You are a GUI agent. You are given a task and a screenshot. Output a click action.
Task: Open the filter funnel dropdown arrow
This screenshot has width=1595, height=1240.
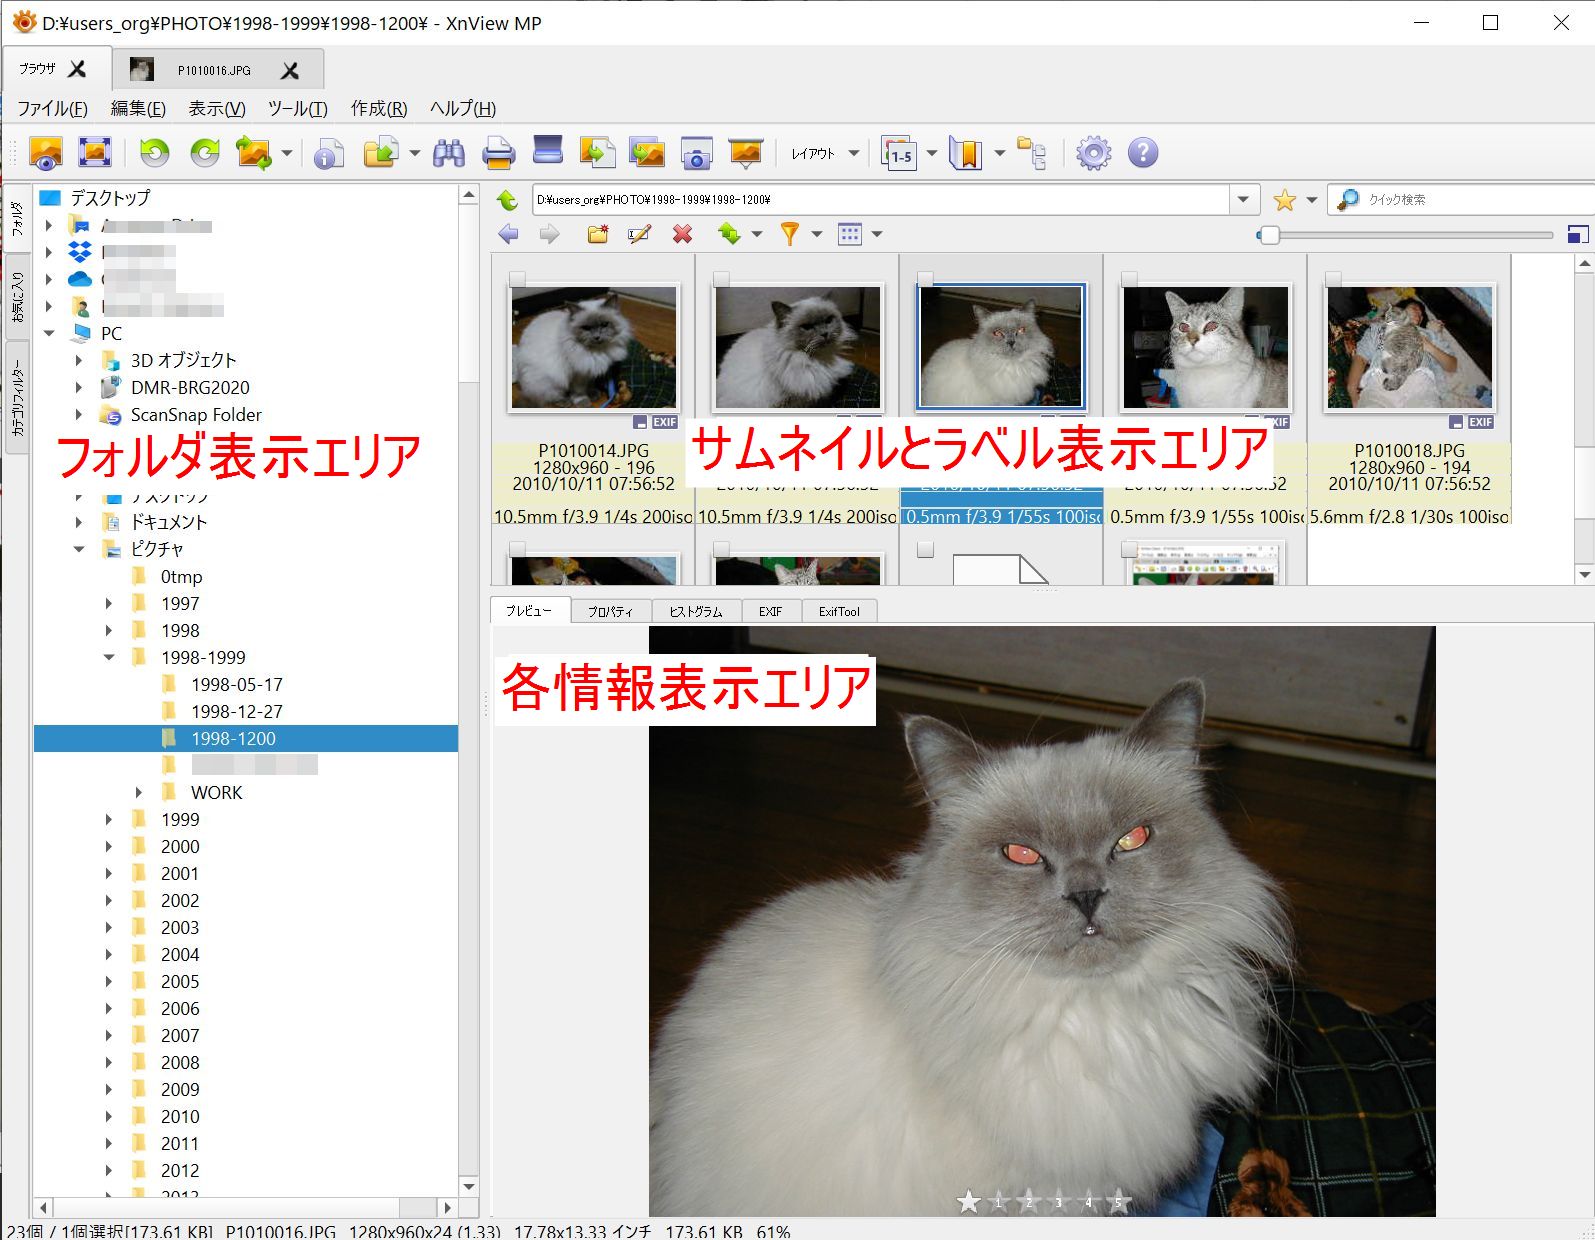pyautogui.click(x=816, y=234)
